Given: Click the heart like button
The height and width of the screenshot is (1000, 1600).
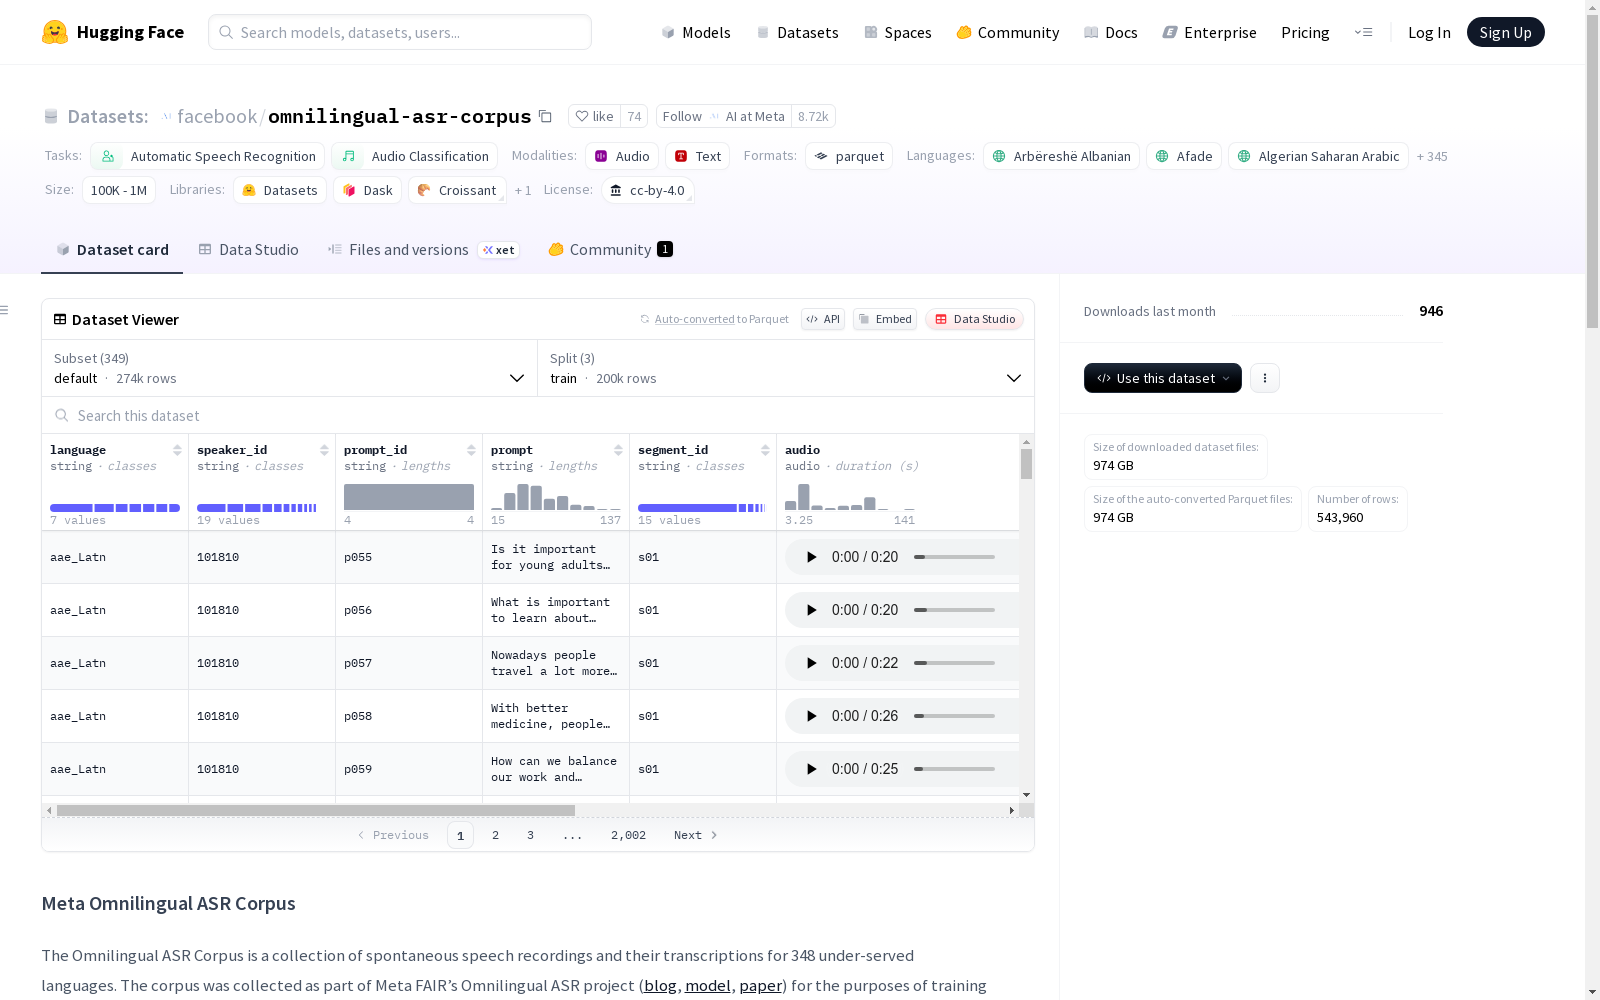Looking at the screenshot, I should coord(594,116).
